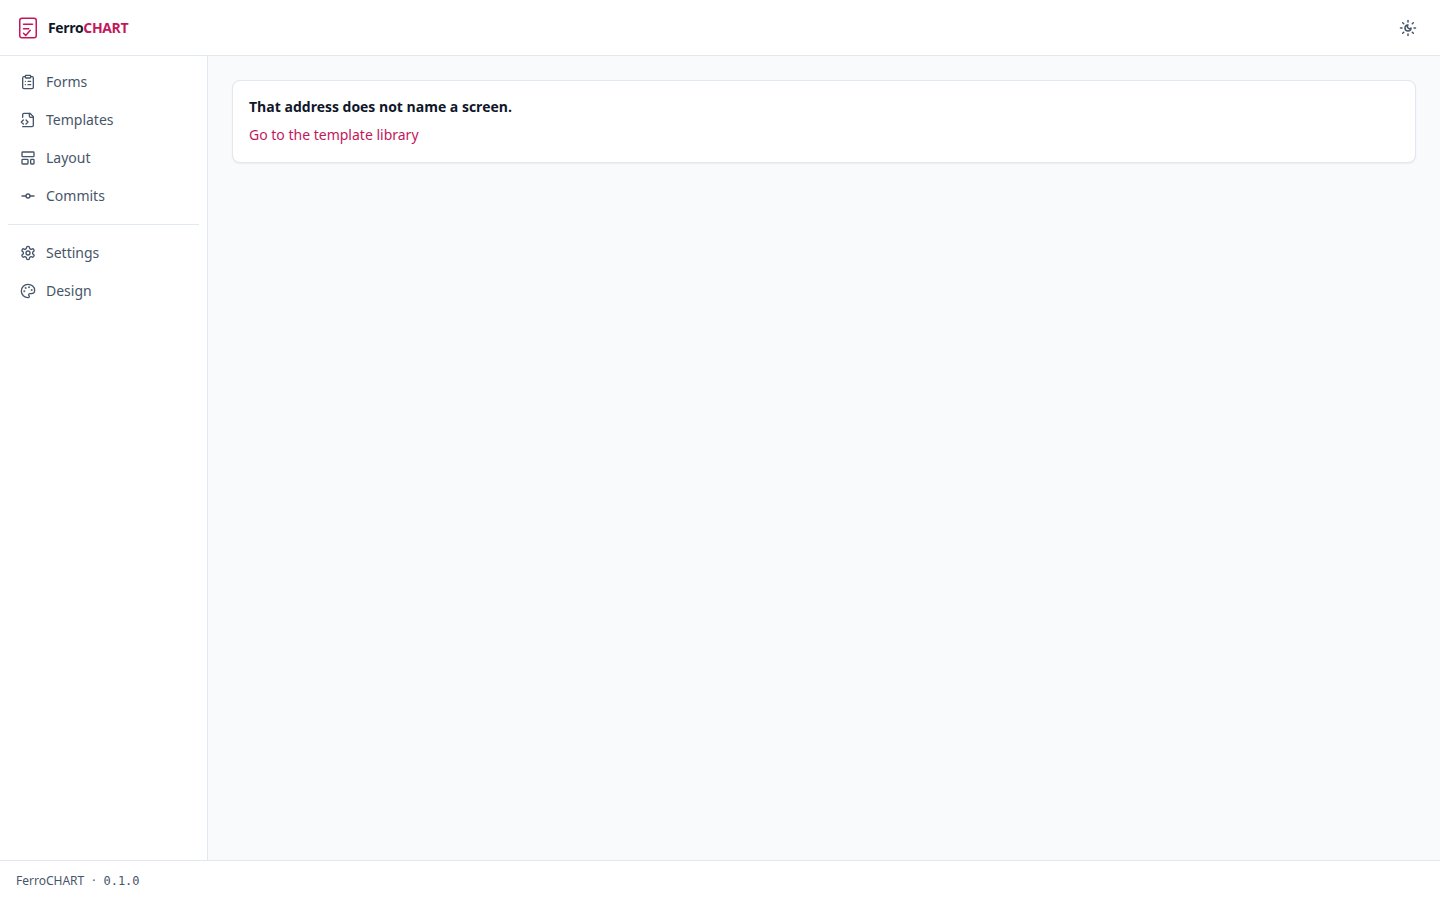This screenshot has height=900, width=1440.
Task: Click the clipboard icon beside Forms
Action: pyautogui.click(x=28, y=82)
